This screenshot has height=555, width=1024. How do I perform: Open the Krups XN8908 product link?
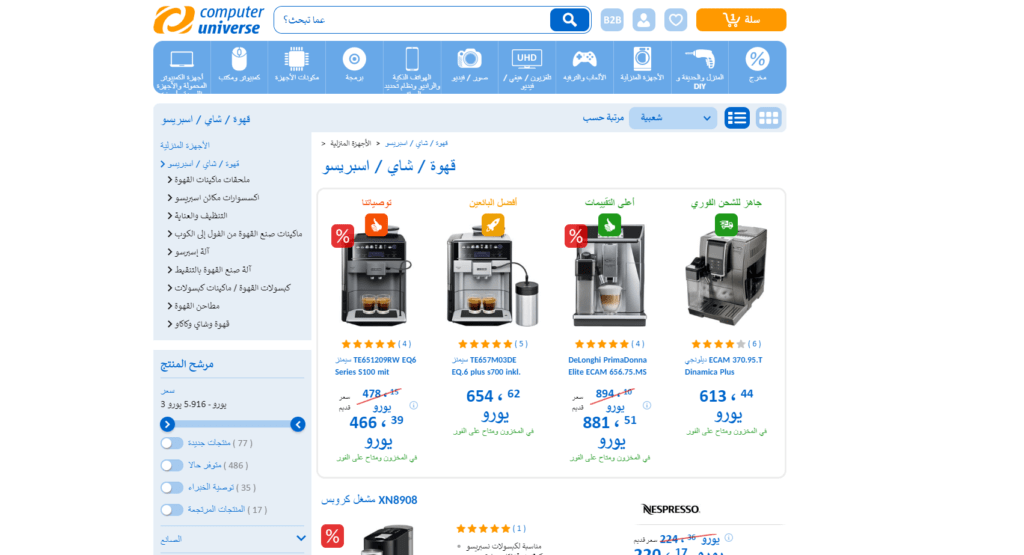pyautogui.click(x=369, y=500)
